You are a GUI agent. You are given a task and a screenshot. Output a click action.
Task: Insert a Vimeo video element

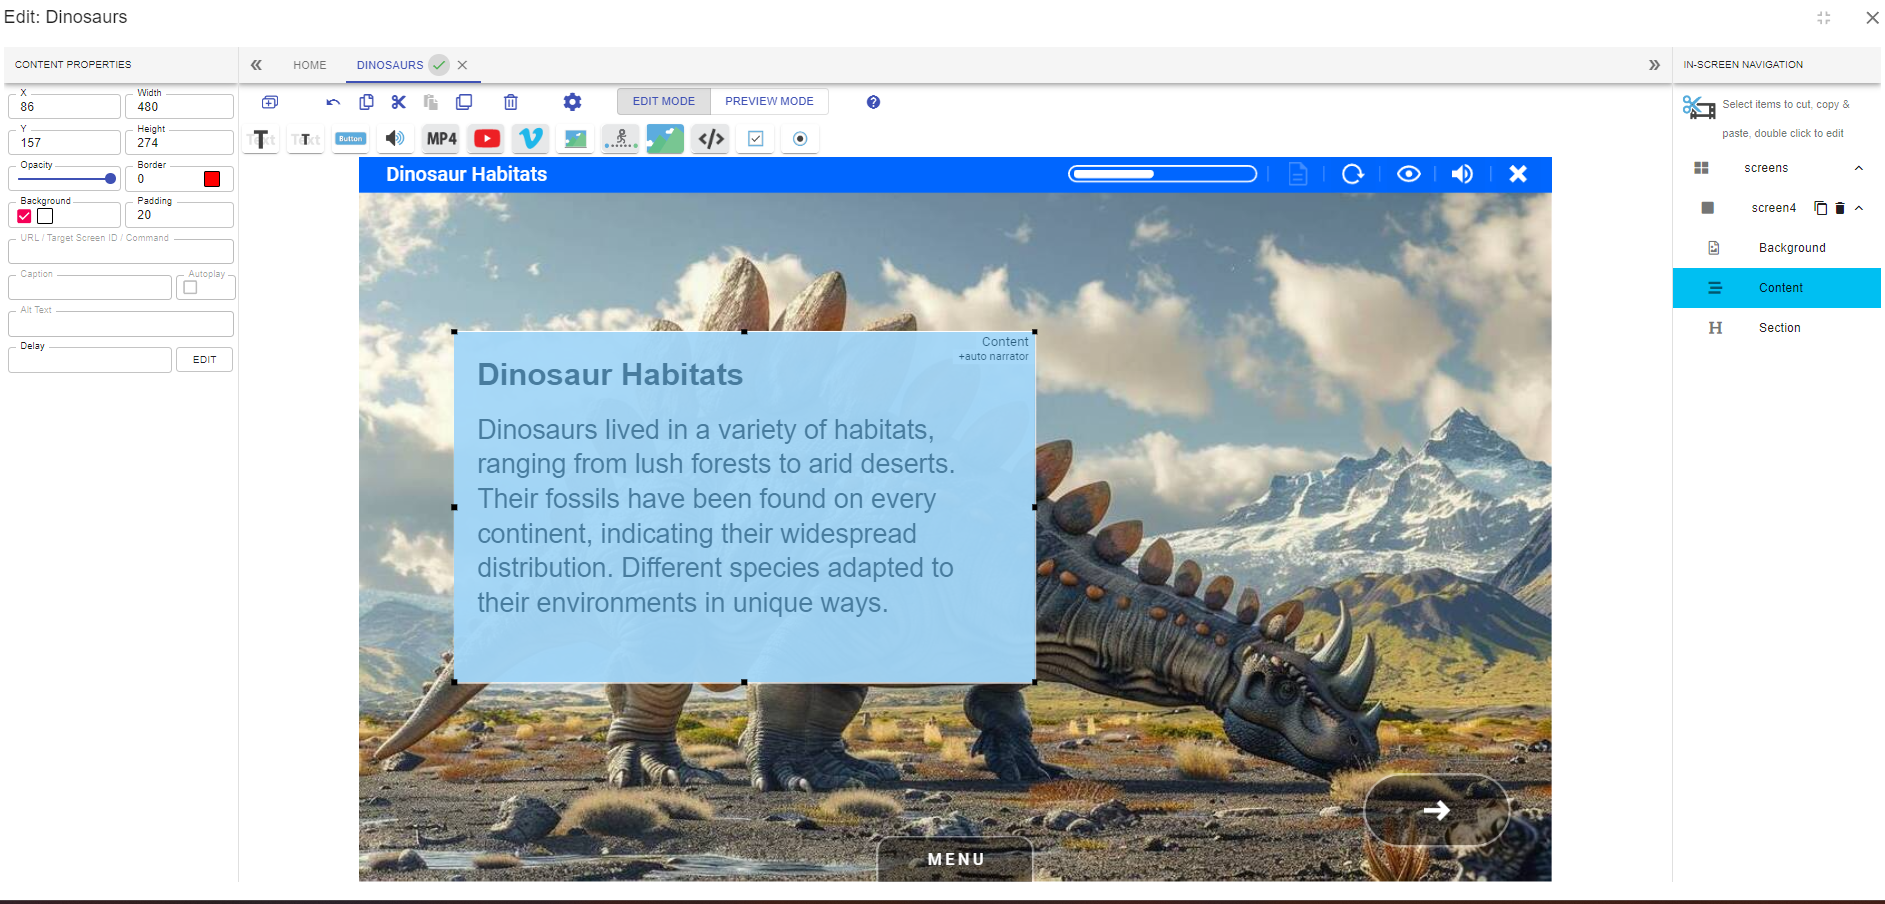(x=531, y=139)
